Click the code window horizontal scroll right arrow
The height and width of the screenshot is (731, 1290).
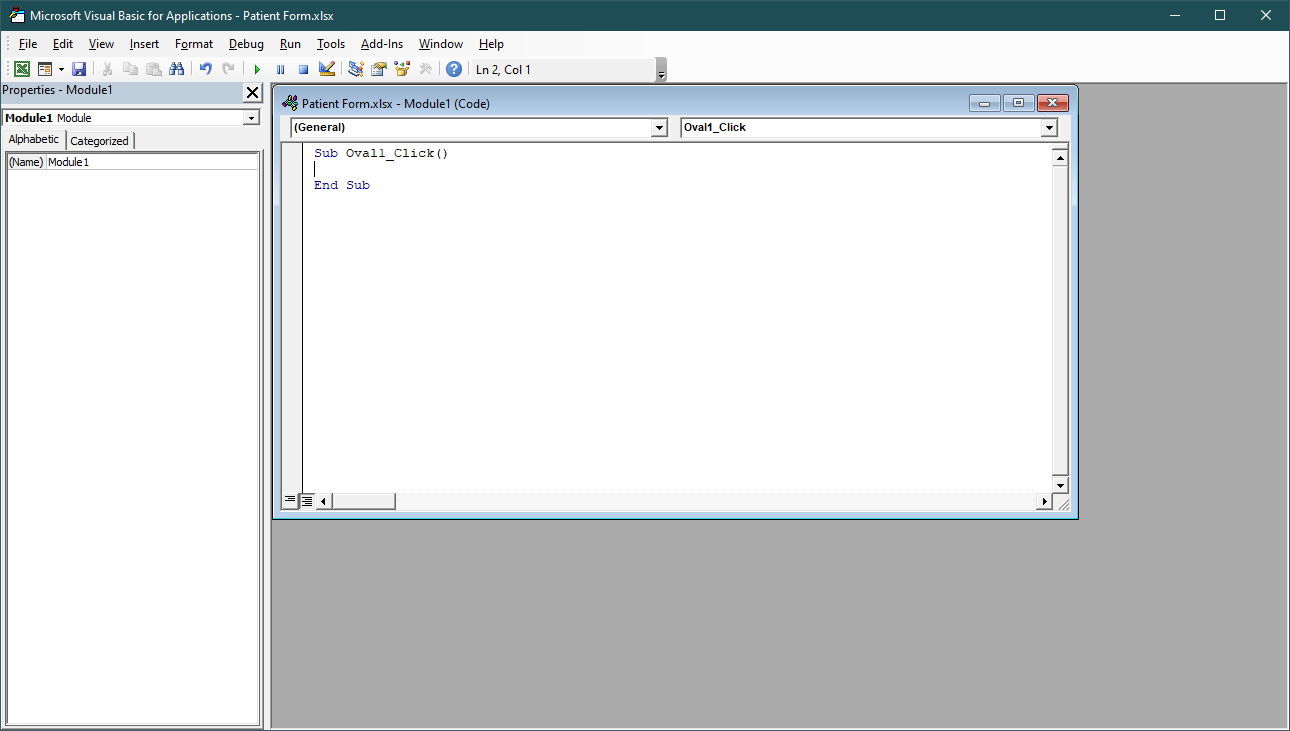tap(1045, 501)
